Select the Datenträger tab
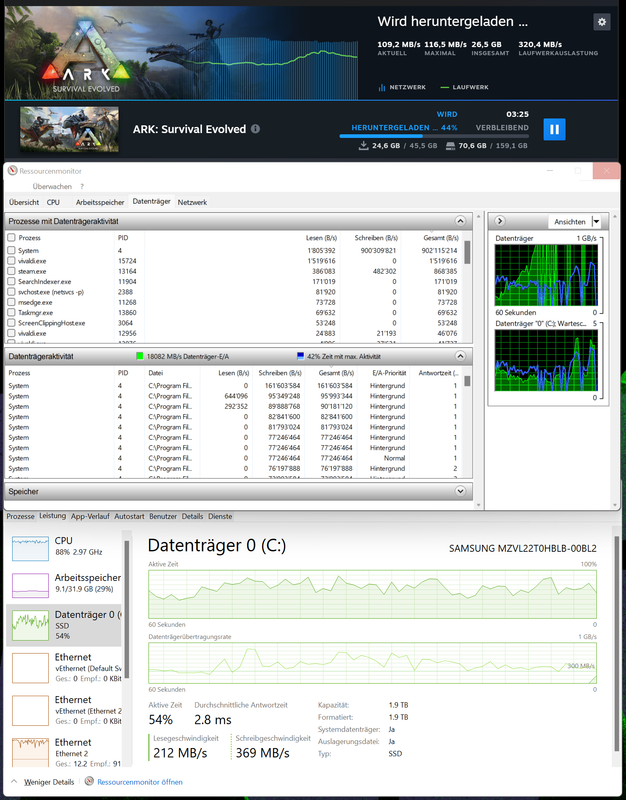The height and width of the screenshot is (800, 626). pyautogui.click(x=152, y=202)
